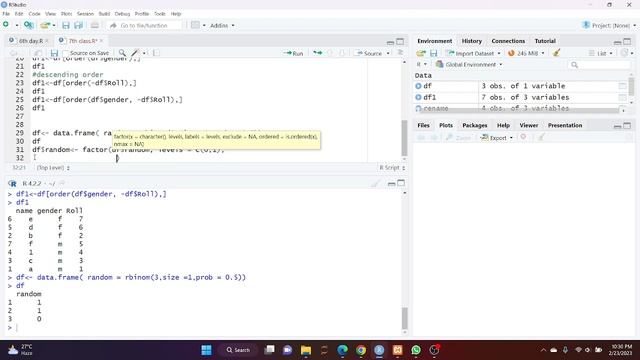Image resolution: width=640 pixels, height=360 pixels.
Task: Click the Load workspace icon in Environment
Action: tap(421, 53)
